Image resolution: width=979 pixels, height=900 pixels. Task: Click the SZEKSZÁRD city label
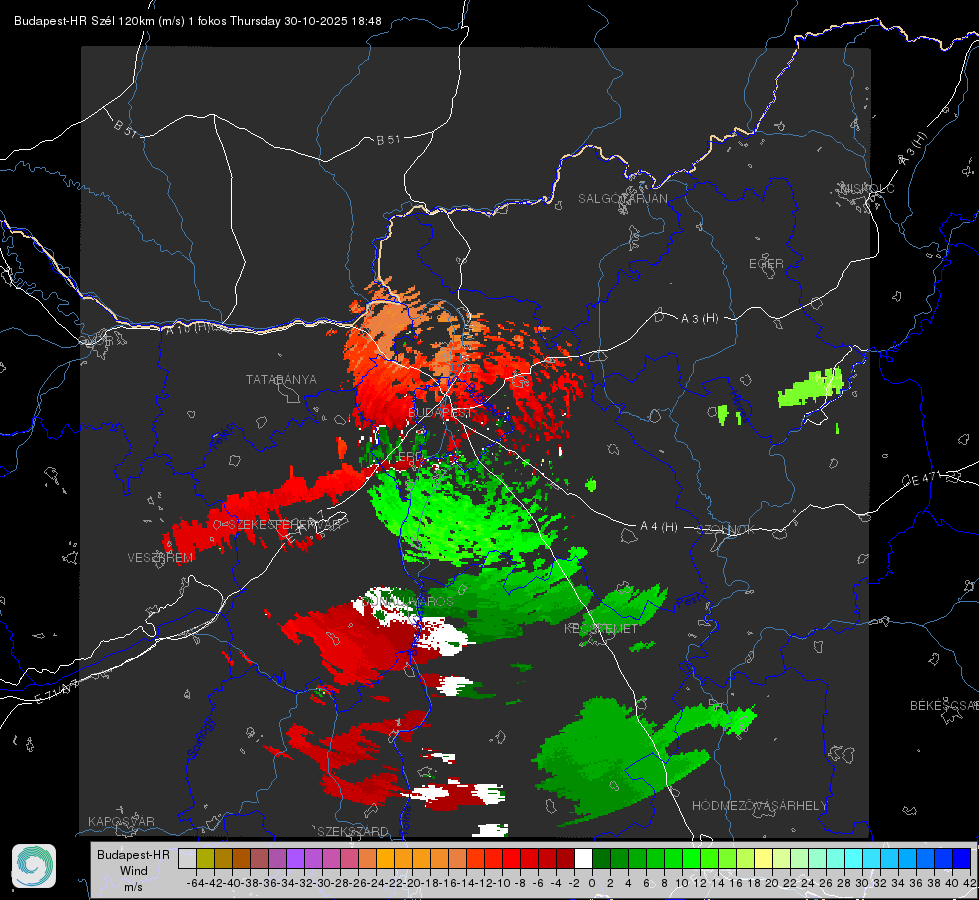(353, 831)
